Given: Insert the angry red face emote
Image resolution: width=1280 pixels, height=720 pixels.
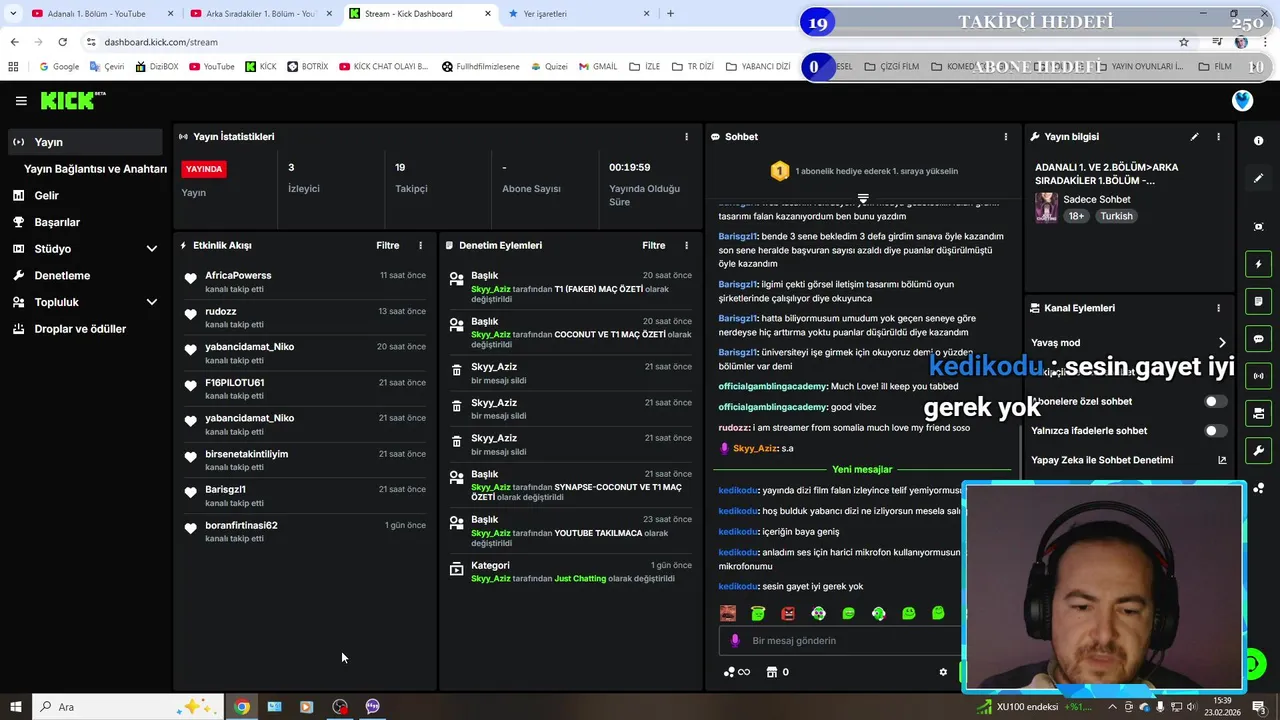Looking at the screenshot, I should (788, 613).
